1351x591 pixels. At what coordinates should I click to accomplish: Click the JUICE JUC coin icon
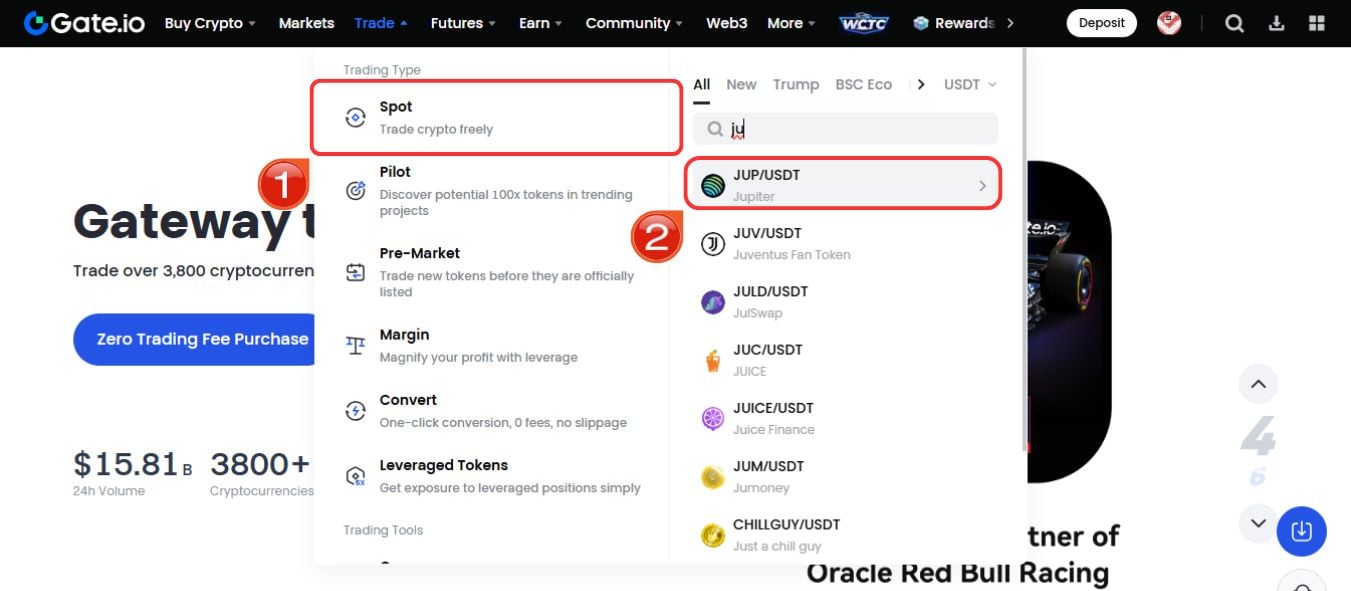pos(713,360)
